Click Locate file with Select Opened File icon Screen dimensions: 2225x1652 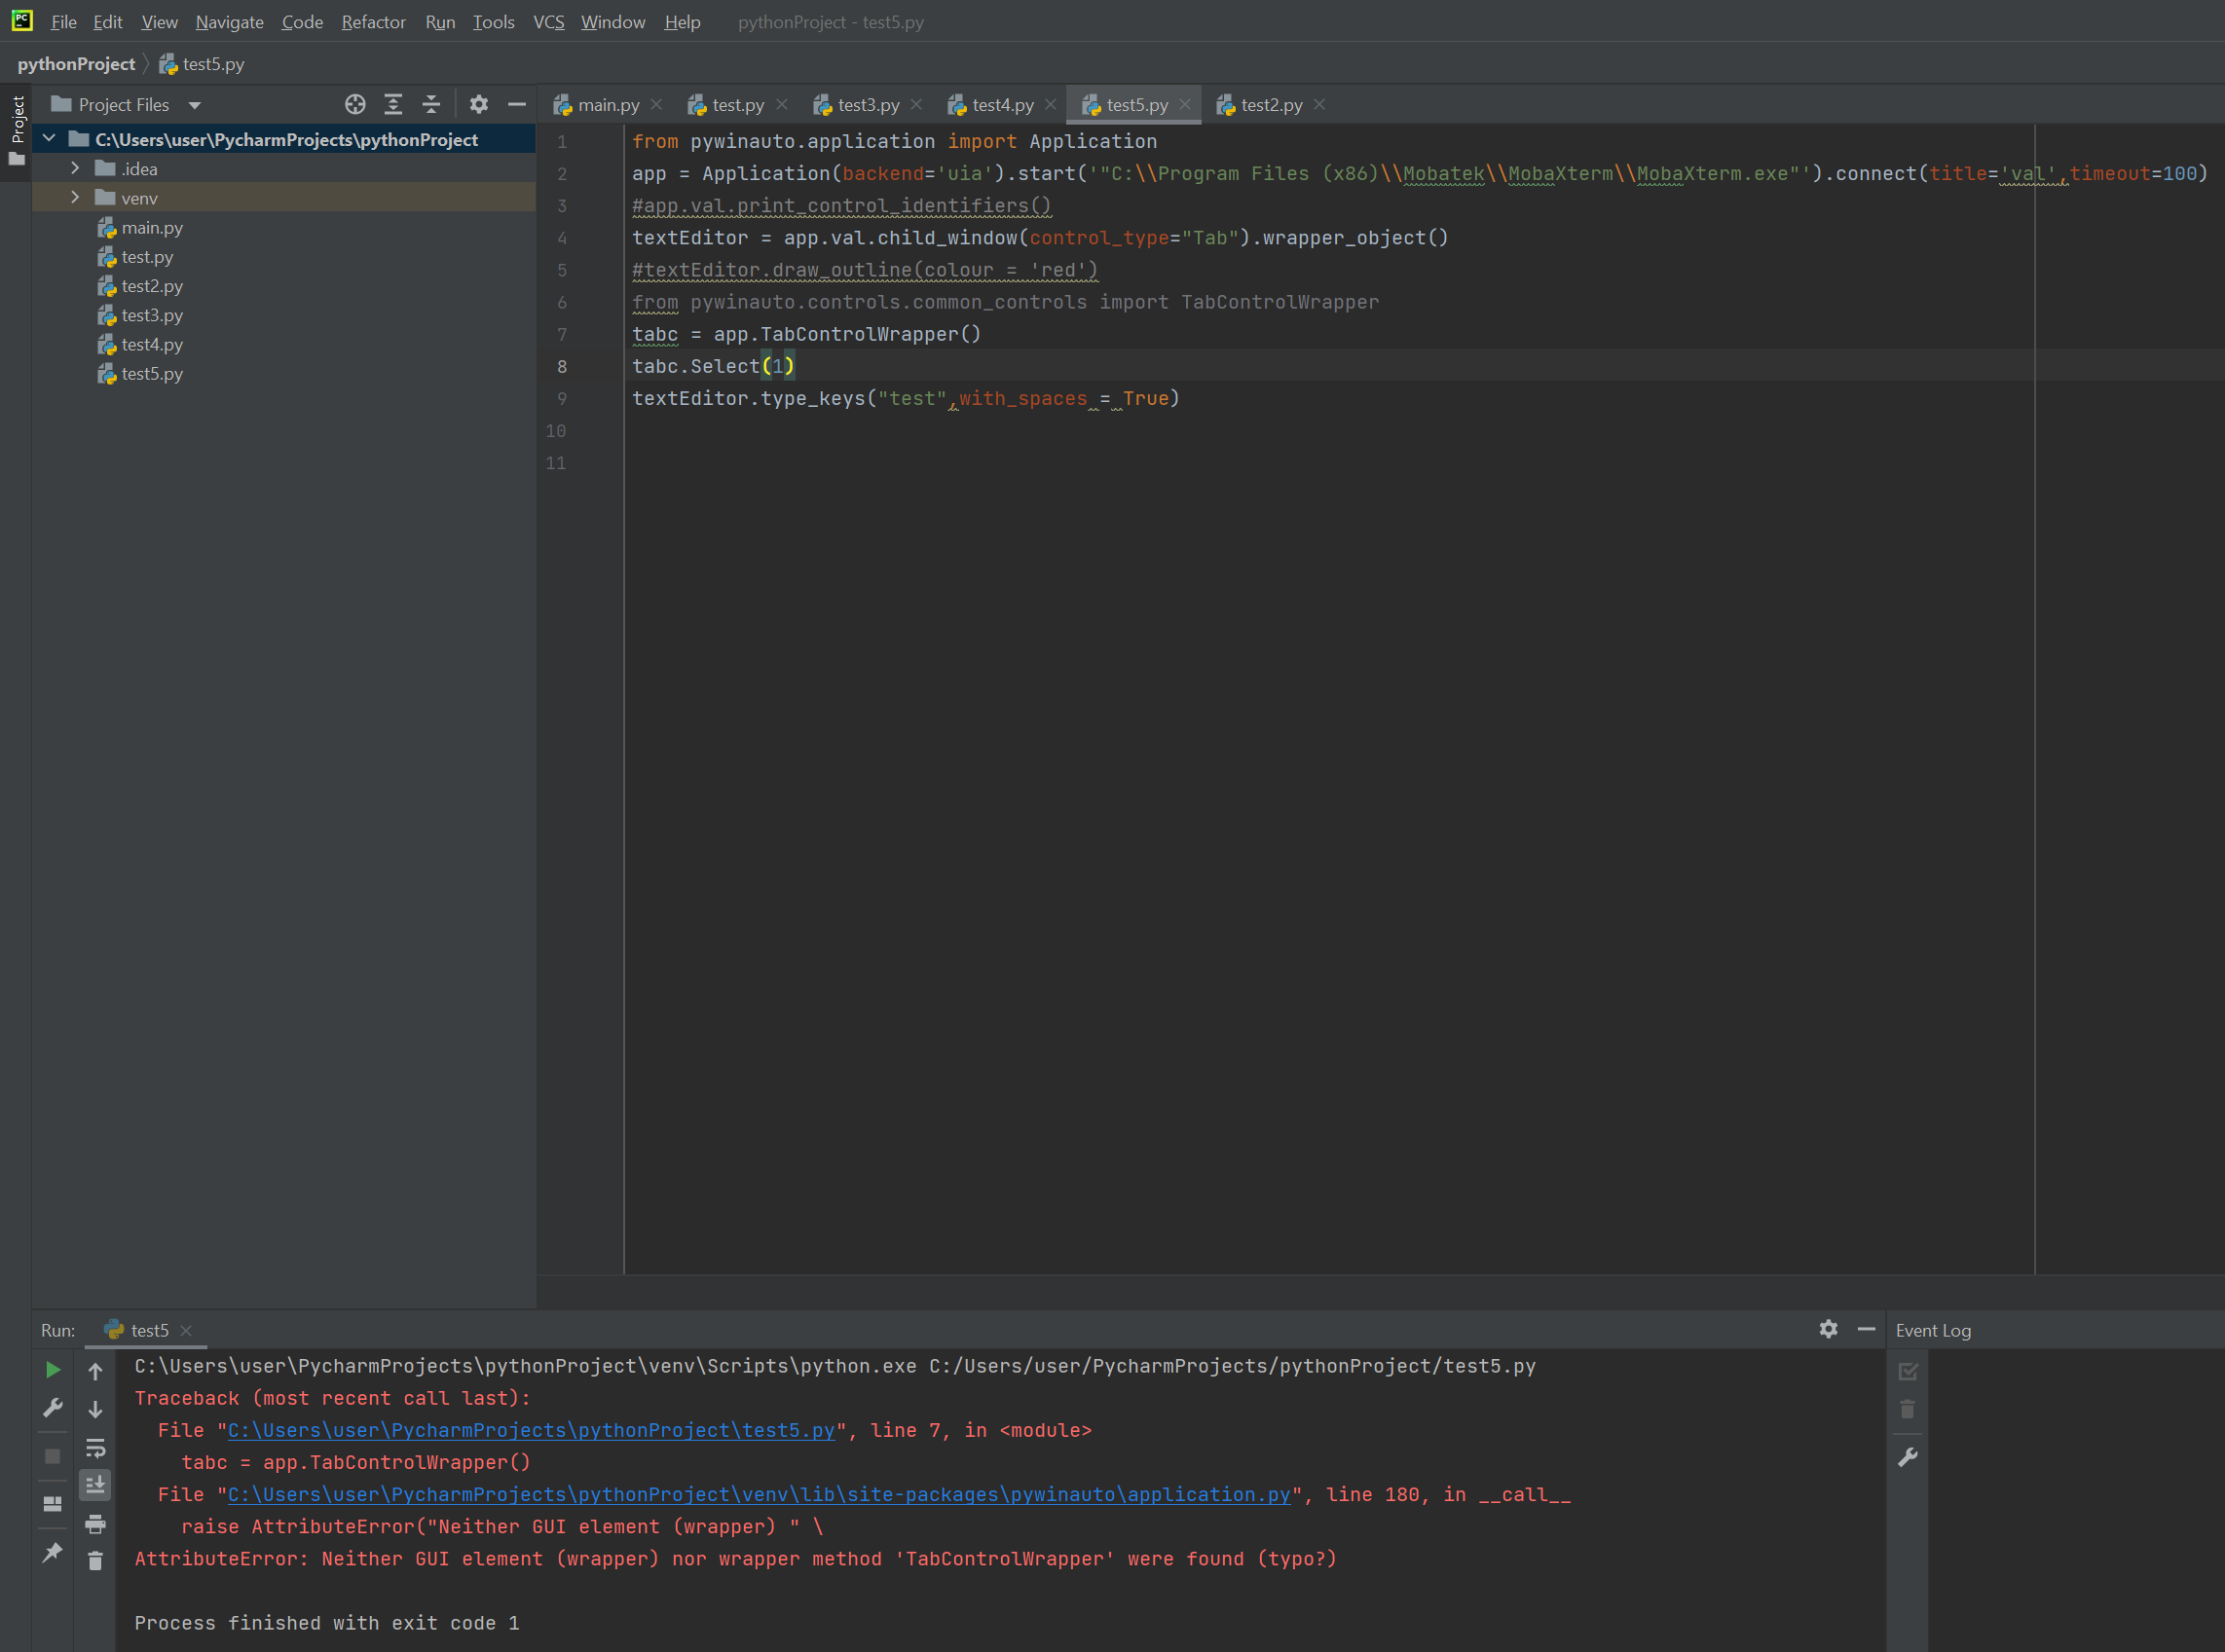(355, 104)
